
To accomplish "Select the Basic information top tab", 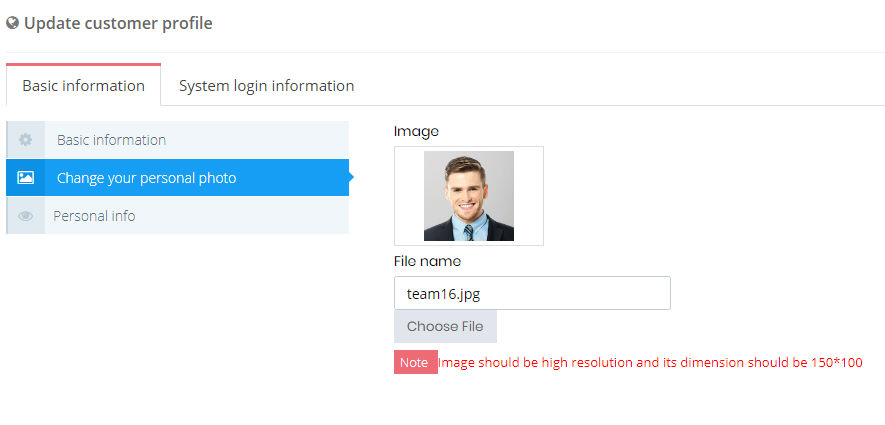I will [84, 86].
